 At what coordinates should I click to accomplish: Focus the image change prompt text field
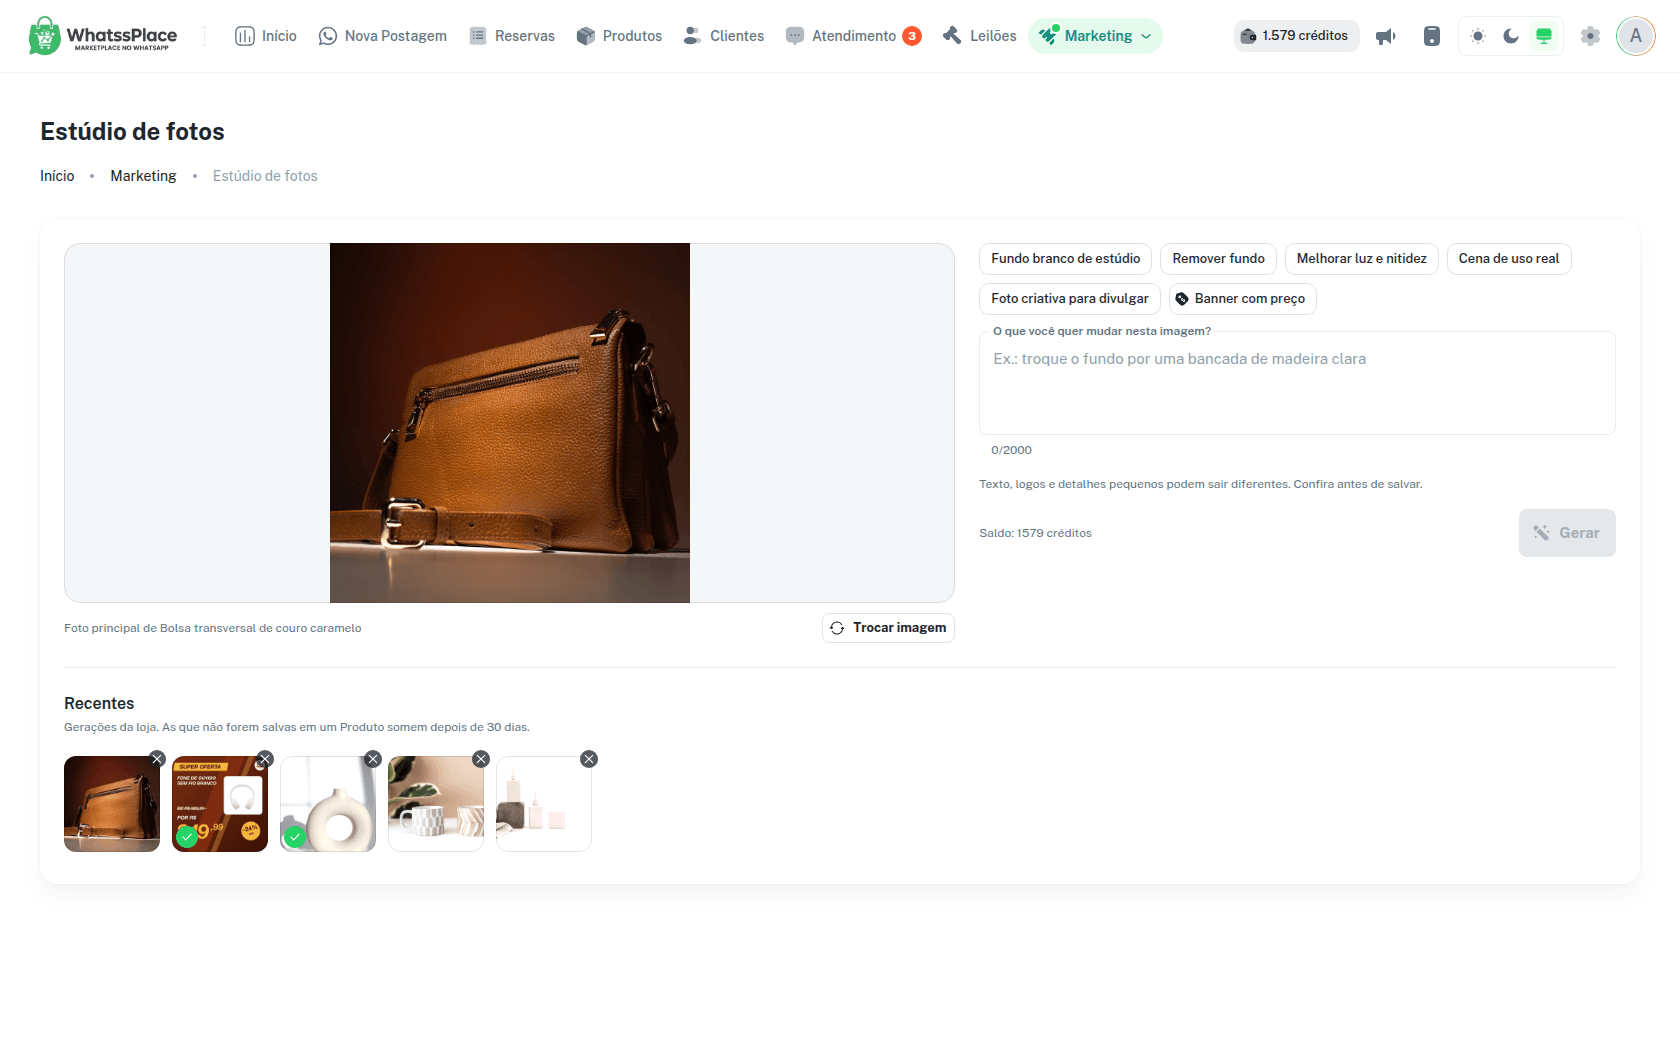tap(1297, 384)
